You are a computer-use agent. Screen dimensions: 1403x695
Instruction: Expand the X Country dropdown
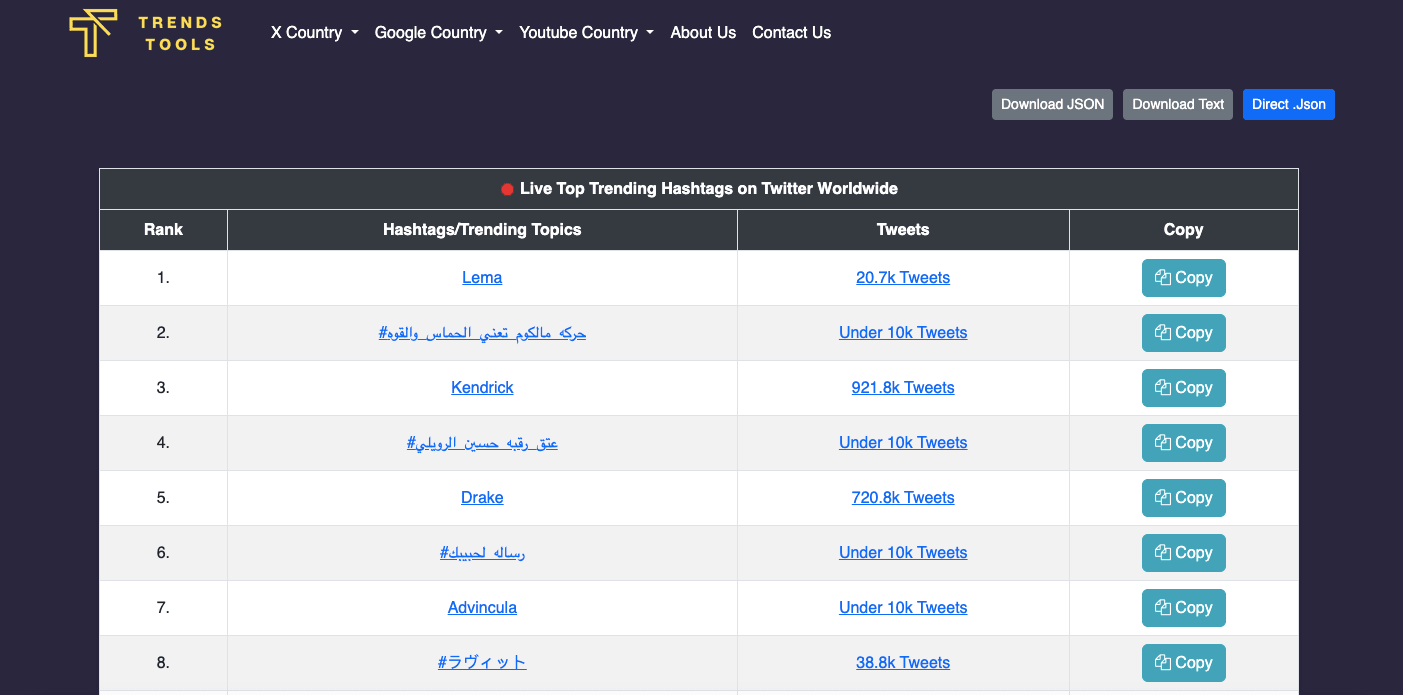(314, 33)
